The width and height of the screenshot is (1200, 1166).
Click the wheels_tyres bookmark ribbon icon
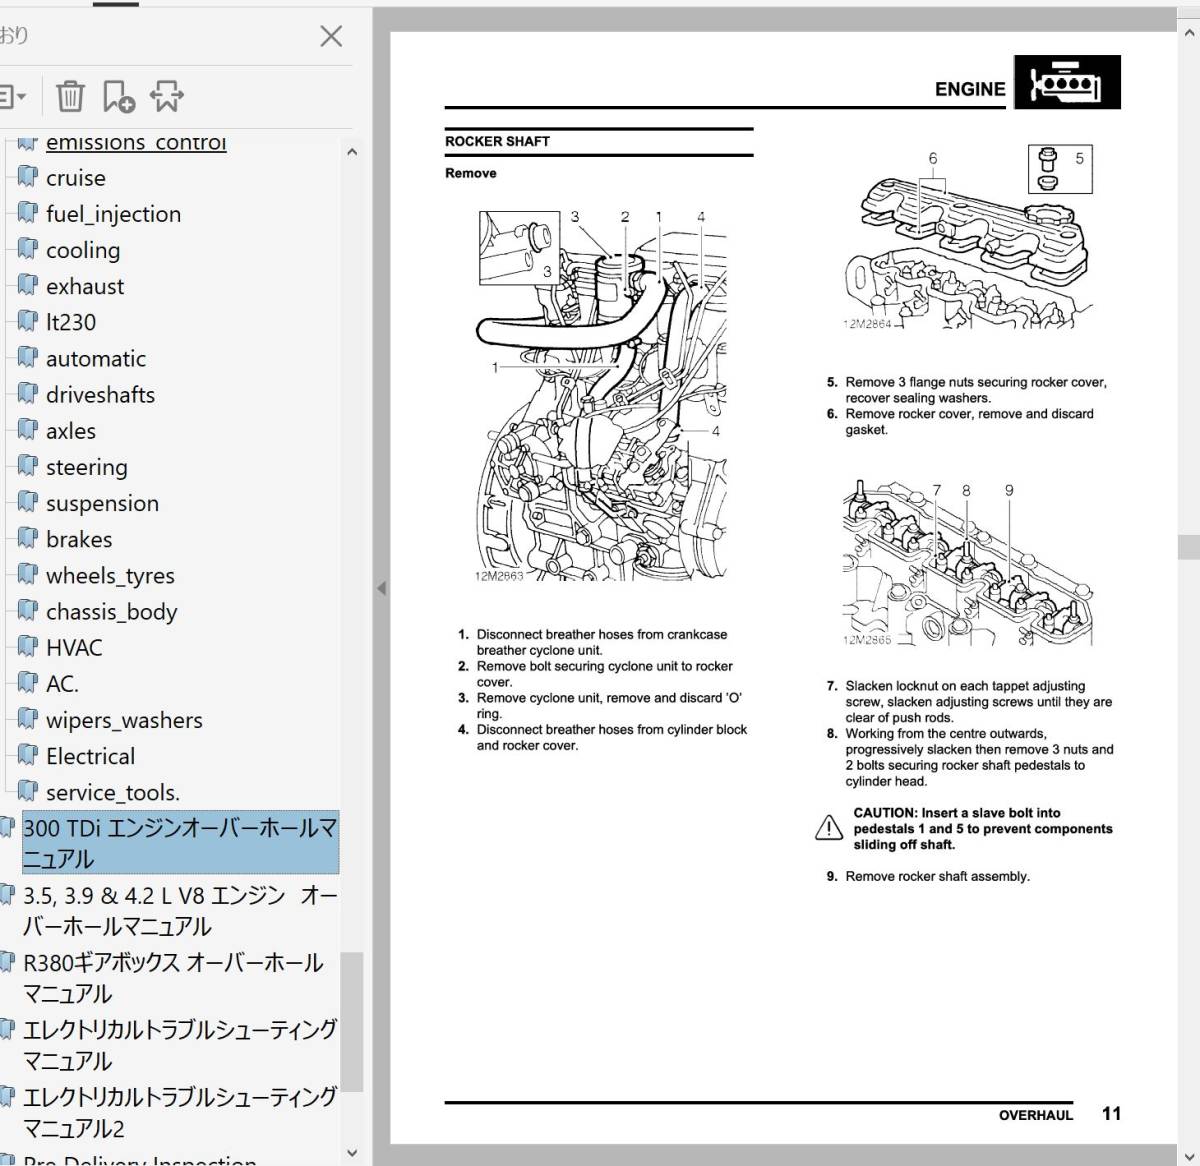pyautogui.click(x=28, y=575)
